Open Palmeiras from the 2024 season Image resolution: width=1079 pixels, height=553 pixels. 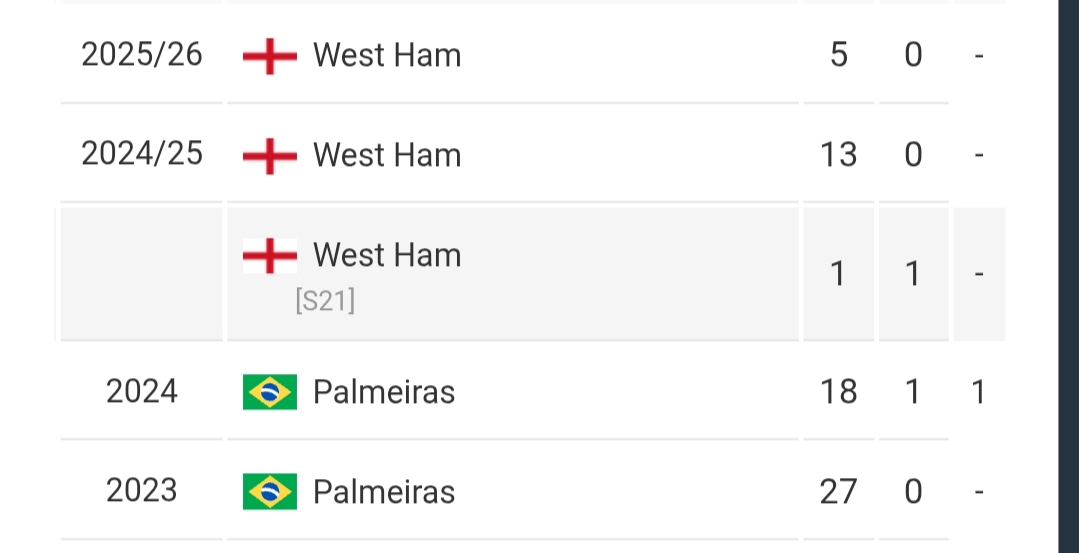coord(384,392)
